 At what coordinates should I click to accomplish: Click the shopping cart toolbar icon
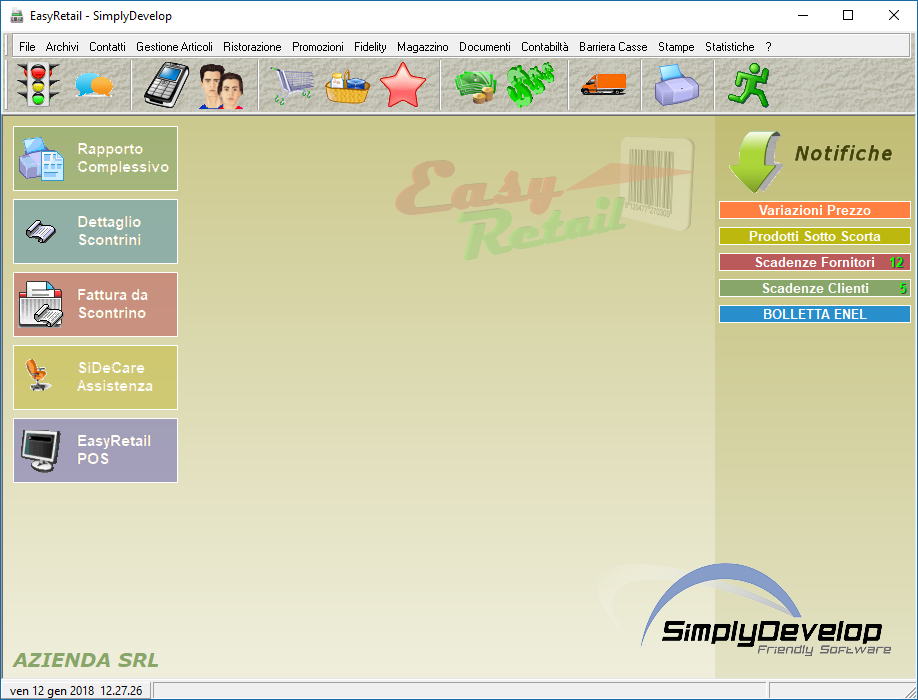click(293, 86)
